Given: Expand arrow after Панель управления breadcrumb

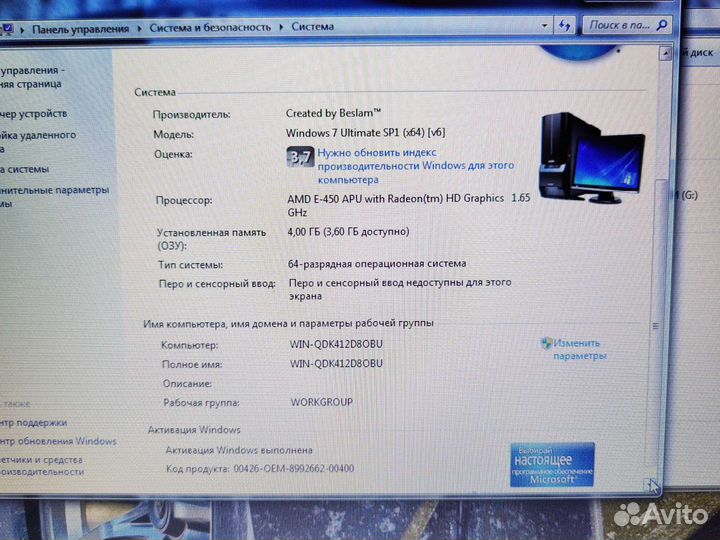Looking at the screenshot, I should tap(139, 28).
